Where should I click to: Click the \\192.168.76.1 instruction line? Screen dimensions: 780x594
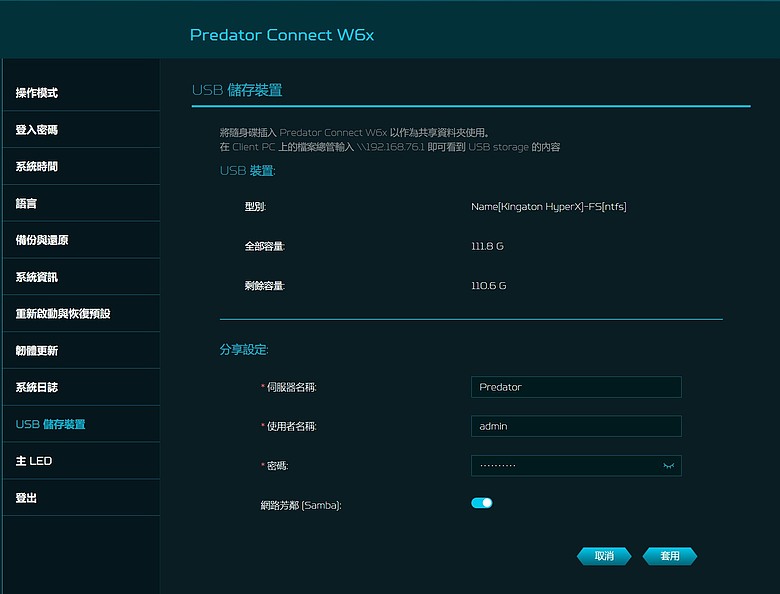tap(390, 147)
